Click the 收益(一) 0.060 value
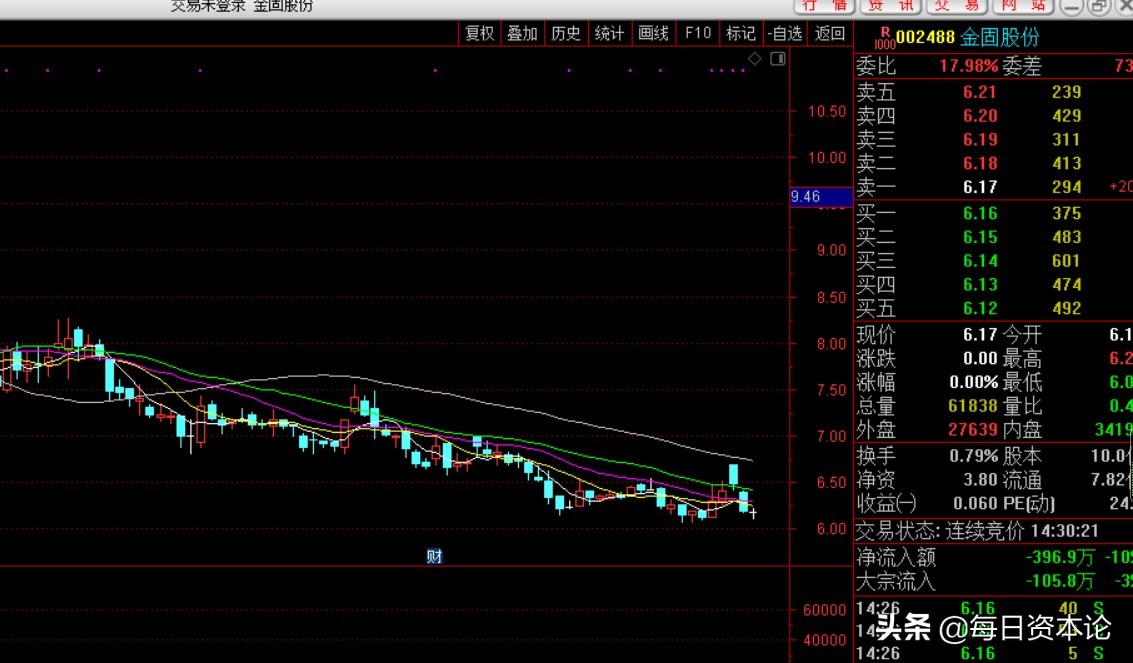Image resolution: width=1133 pixels, height=663 pixels. pyautogui.click(x=975, y=504)
